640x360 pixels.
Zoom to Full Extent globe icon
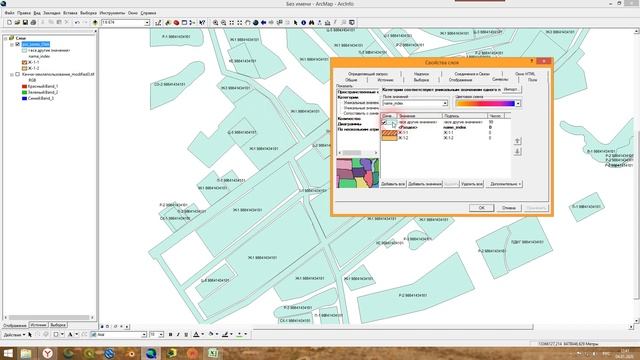[x=256, y=22]
